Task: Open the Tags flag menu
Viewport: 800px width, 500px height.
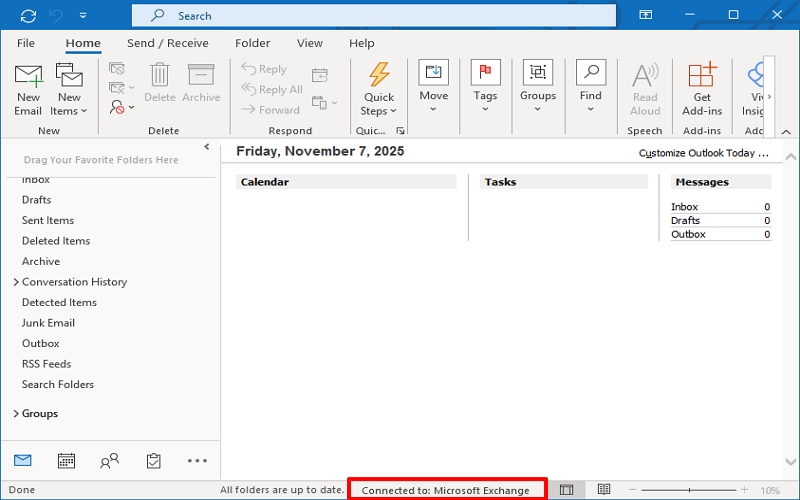Action: 485,87
